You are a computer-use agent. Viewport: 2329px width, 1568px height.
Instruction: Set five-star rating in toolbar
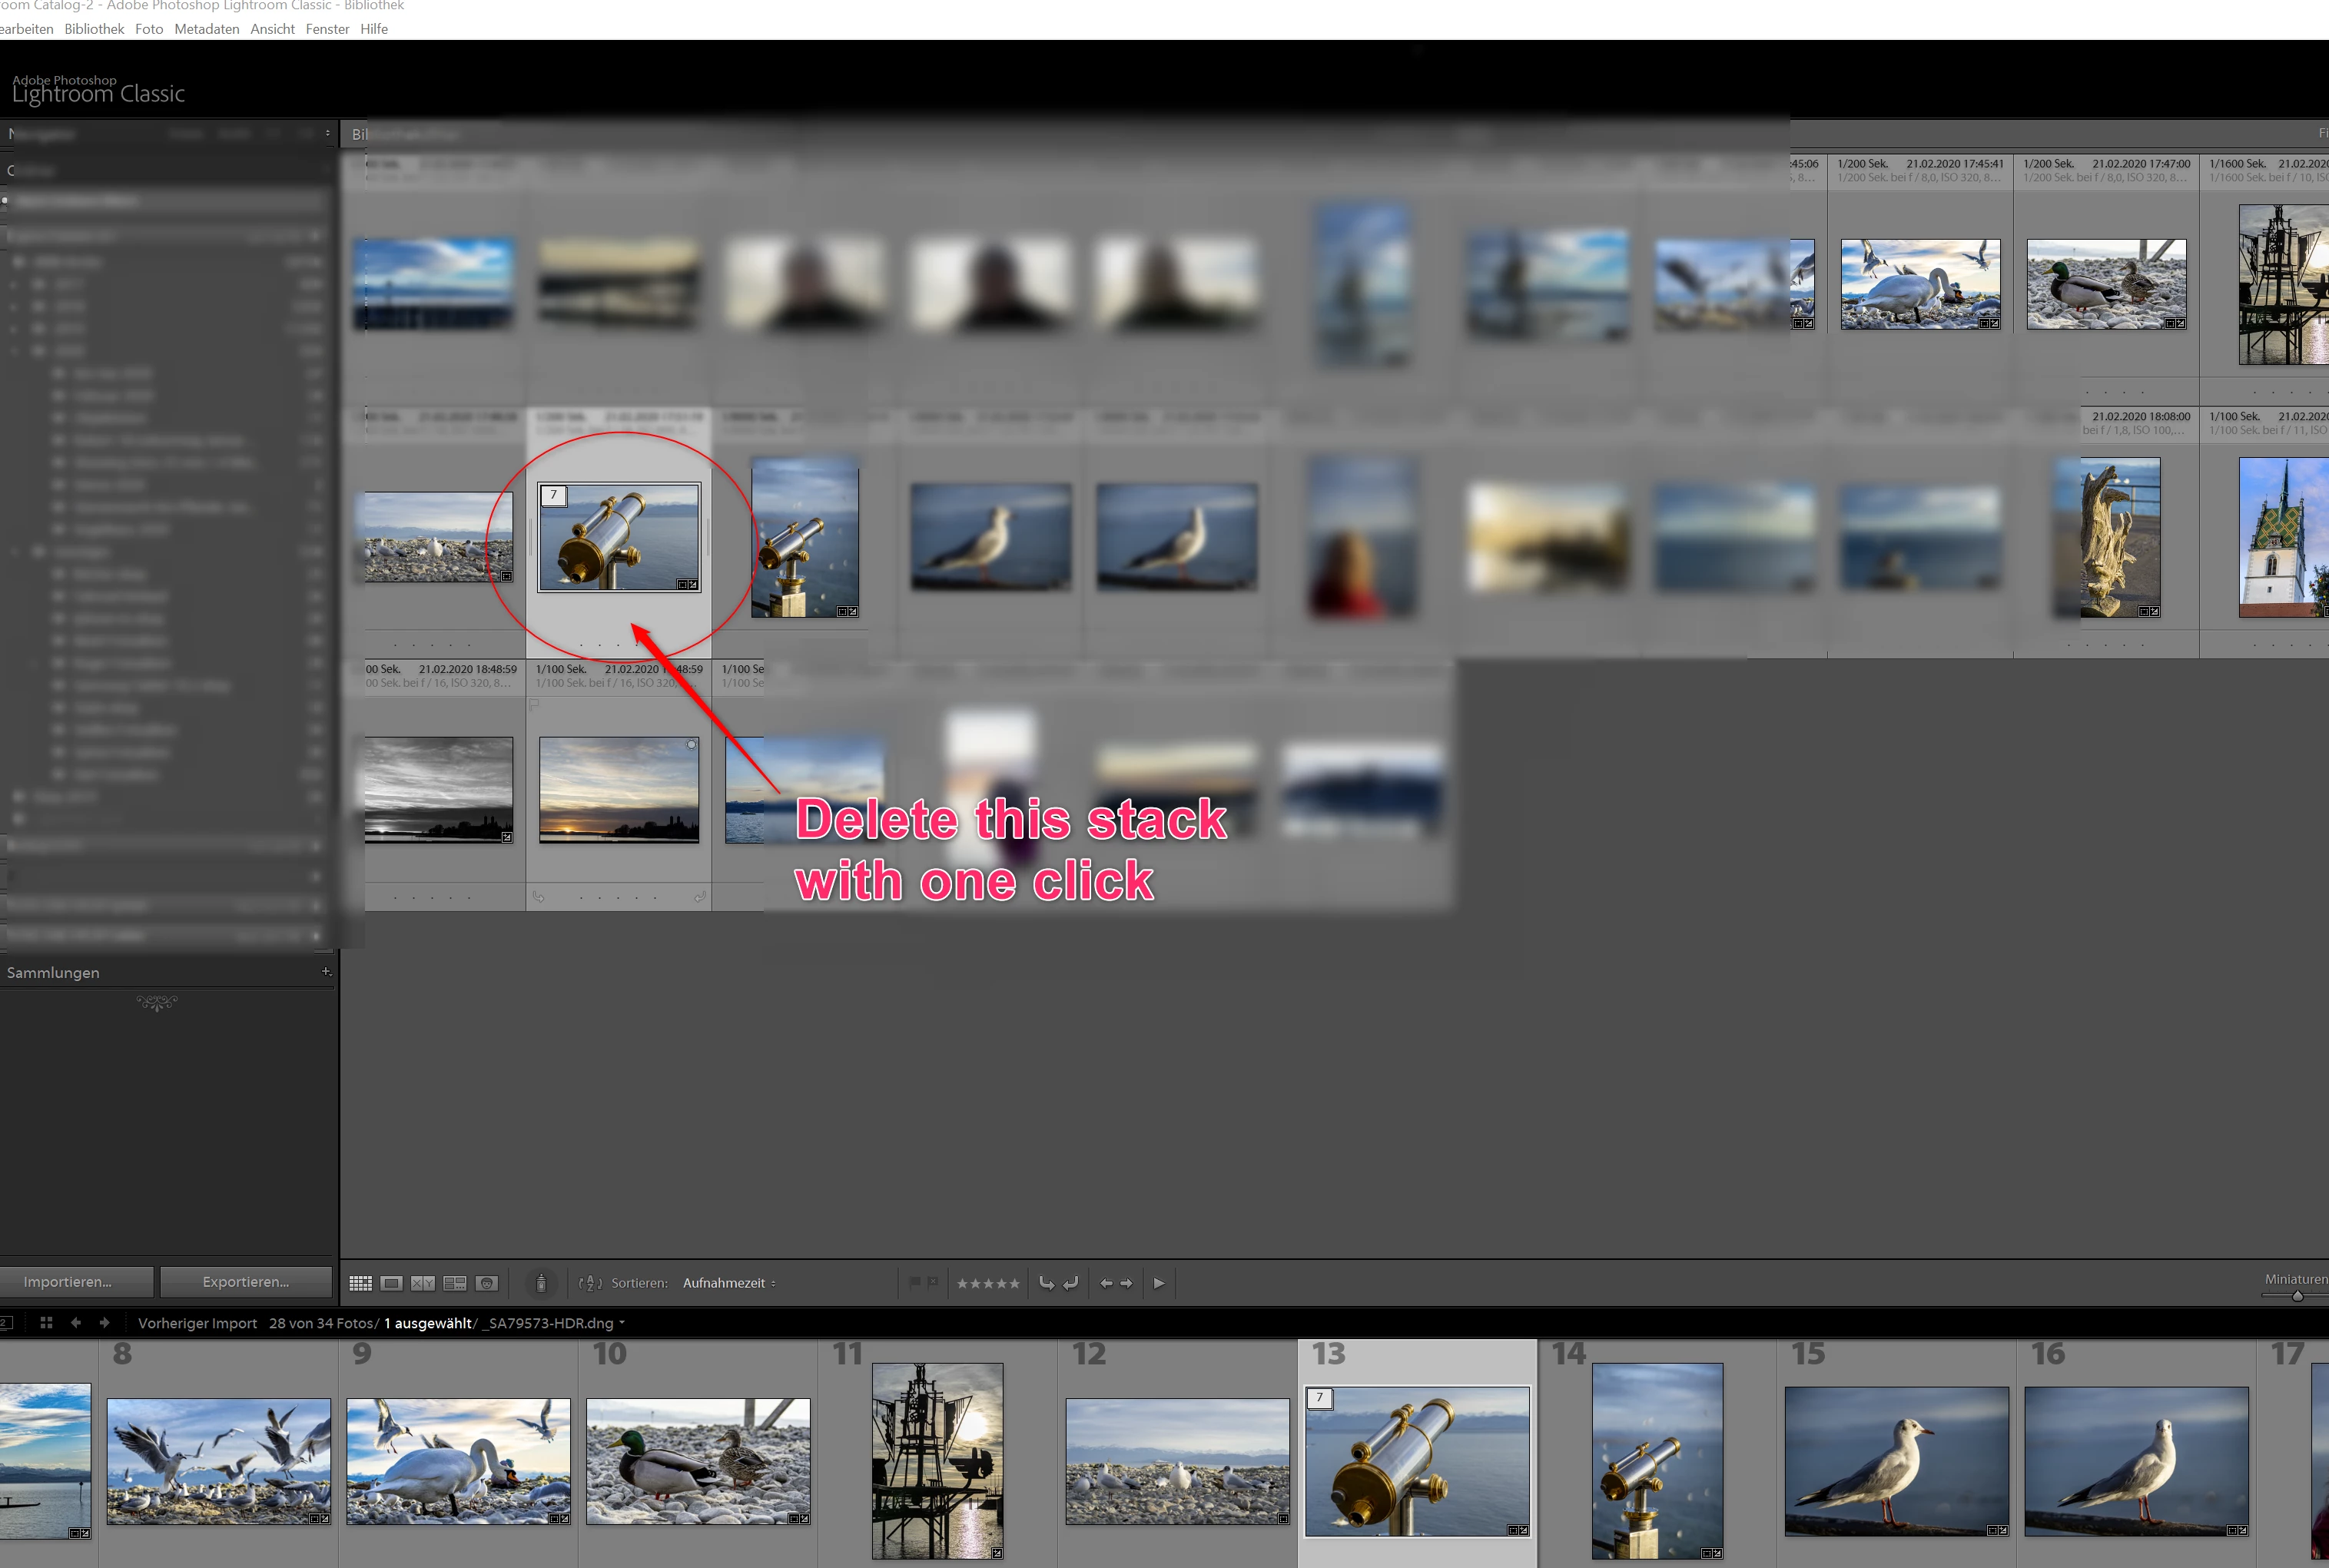coord(1015,1283)
